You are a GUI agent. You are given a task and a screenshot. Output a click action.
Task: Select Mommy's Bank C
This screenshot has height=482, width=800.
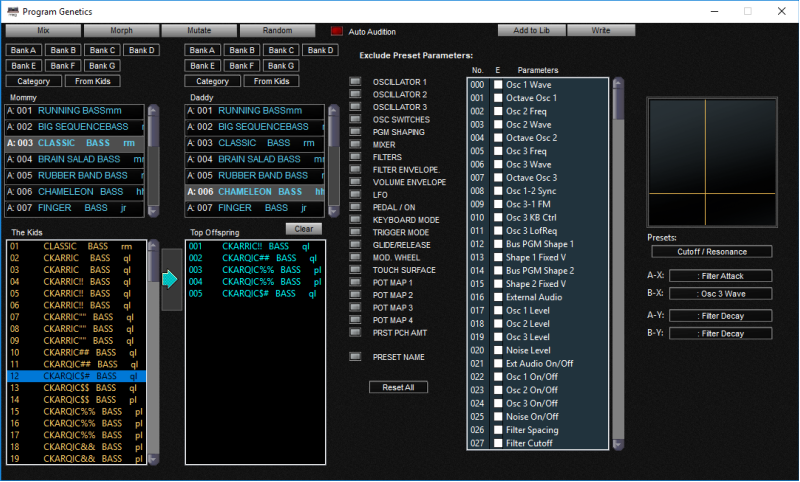[101, 50]
